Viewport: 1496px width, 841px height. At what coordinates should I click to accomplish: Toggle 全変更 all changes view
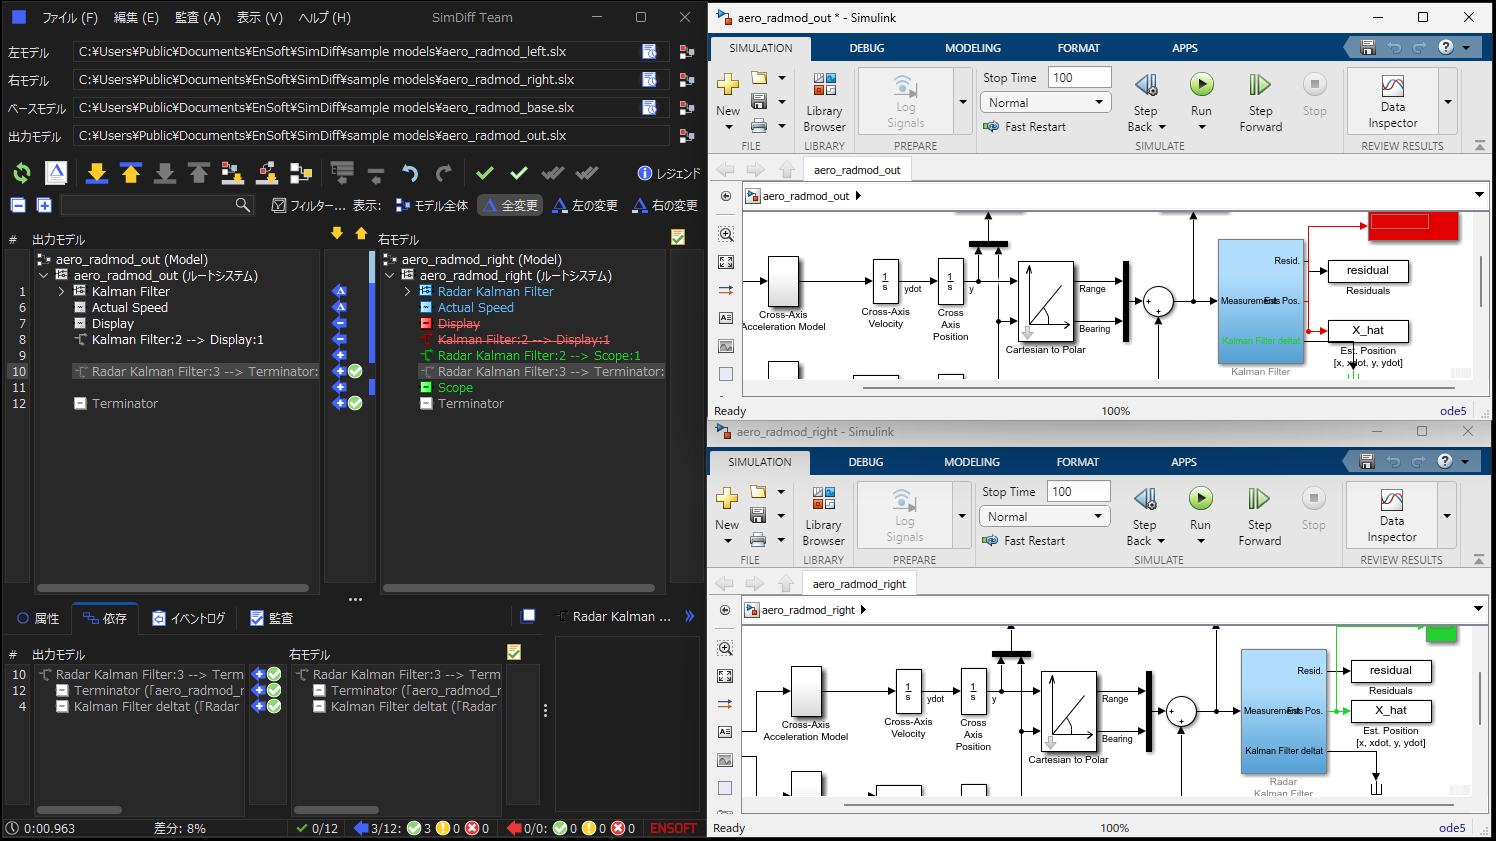[x=510, y=205]
